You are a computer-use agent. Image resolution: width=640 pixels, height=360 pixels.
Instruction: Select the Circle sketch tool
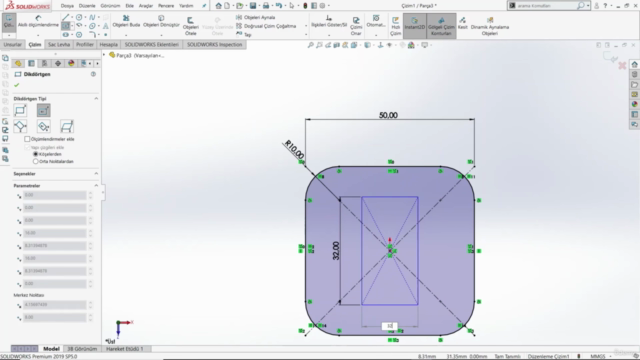coord(79,17)
